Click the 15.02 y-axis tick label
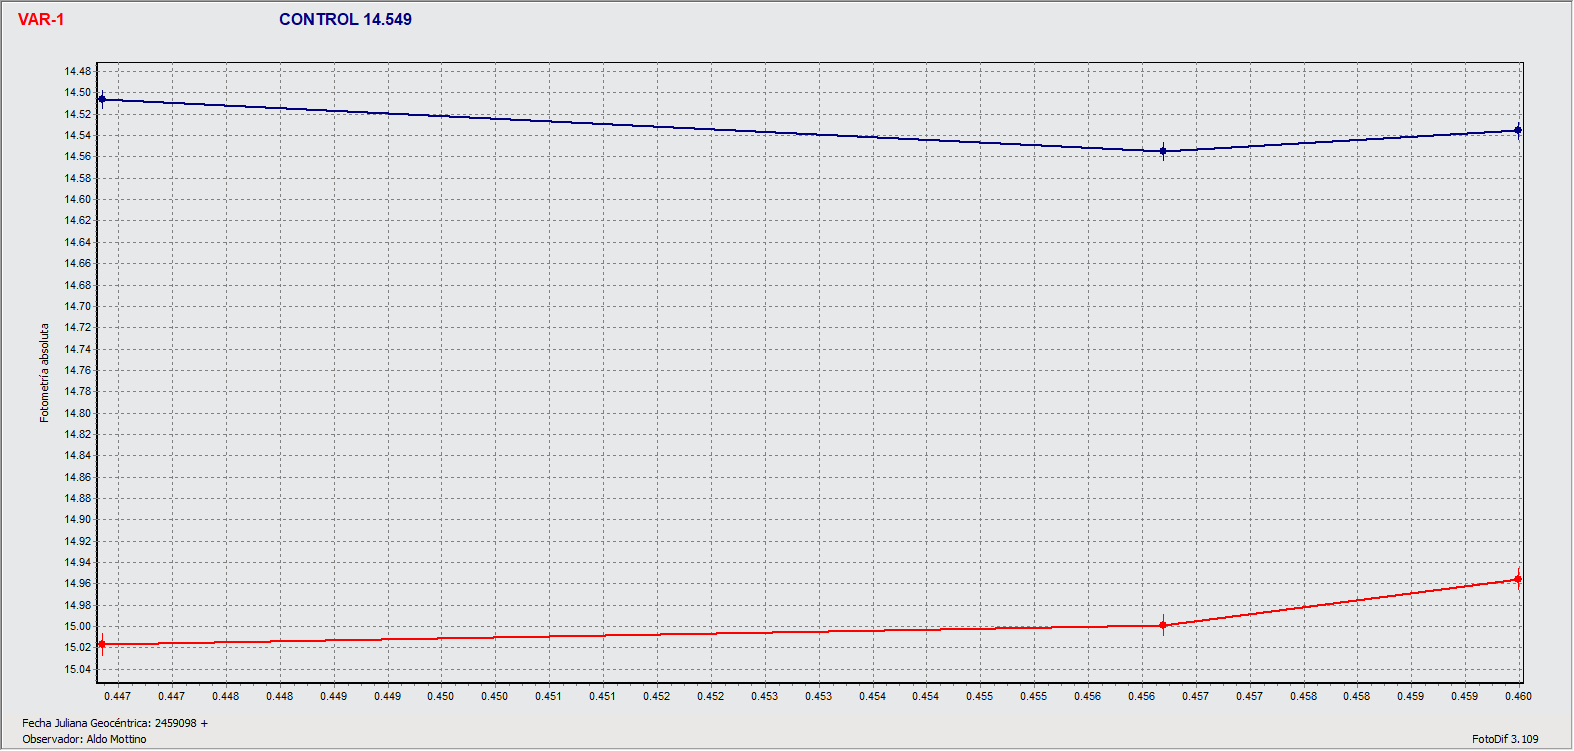This screenshot has height=751, width=1574. (78, 647)
